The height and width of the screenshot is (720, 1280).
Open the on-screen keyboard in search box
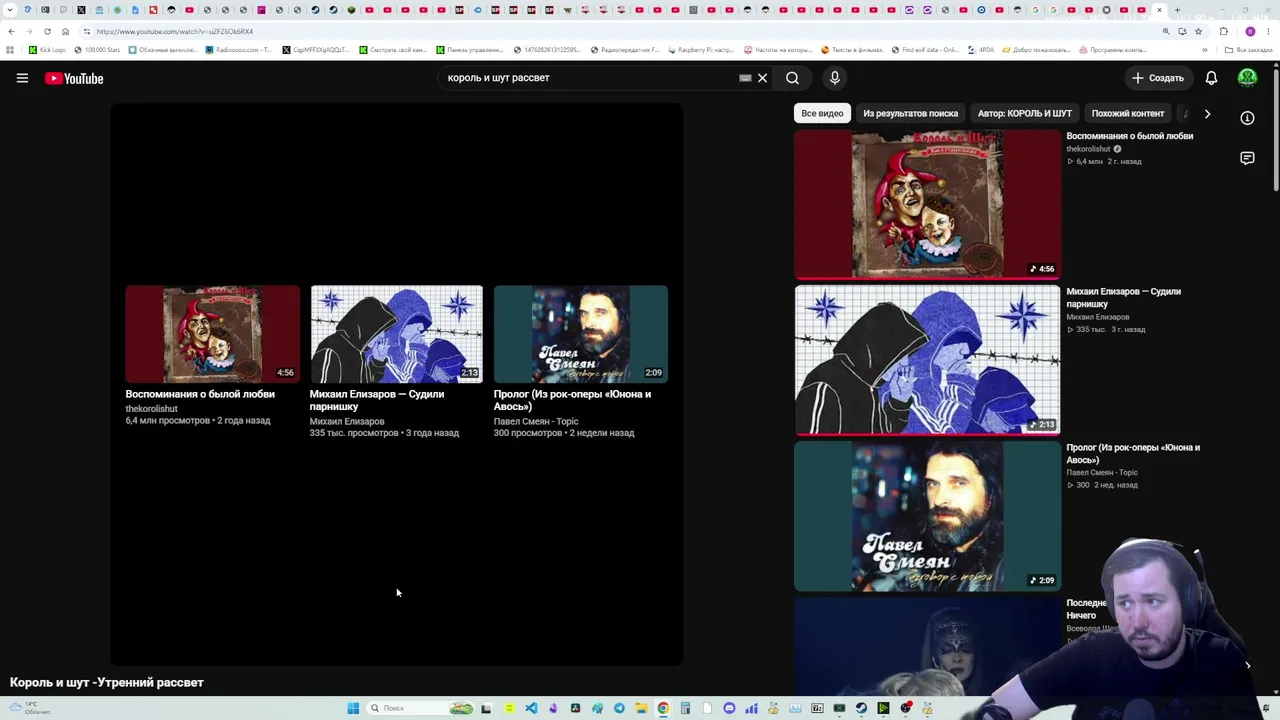click(745, 78)
